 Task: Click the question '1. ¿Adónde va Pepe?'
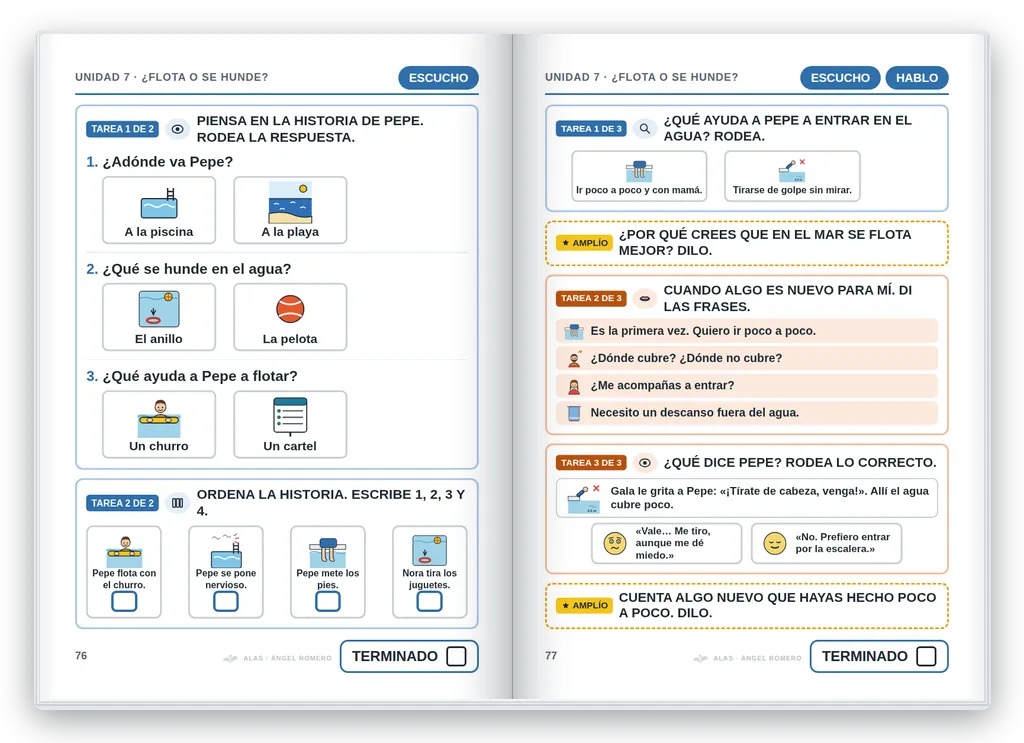(159, 162)
